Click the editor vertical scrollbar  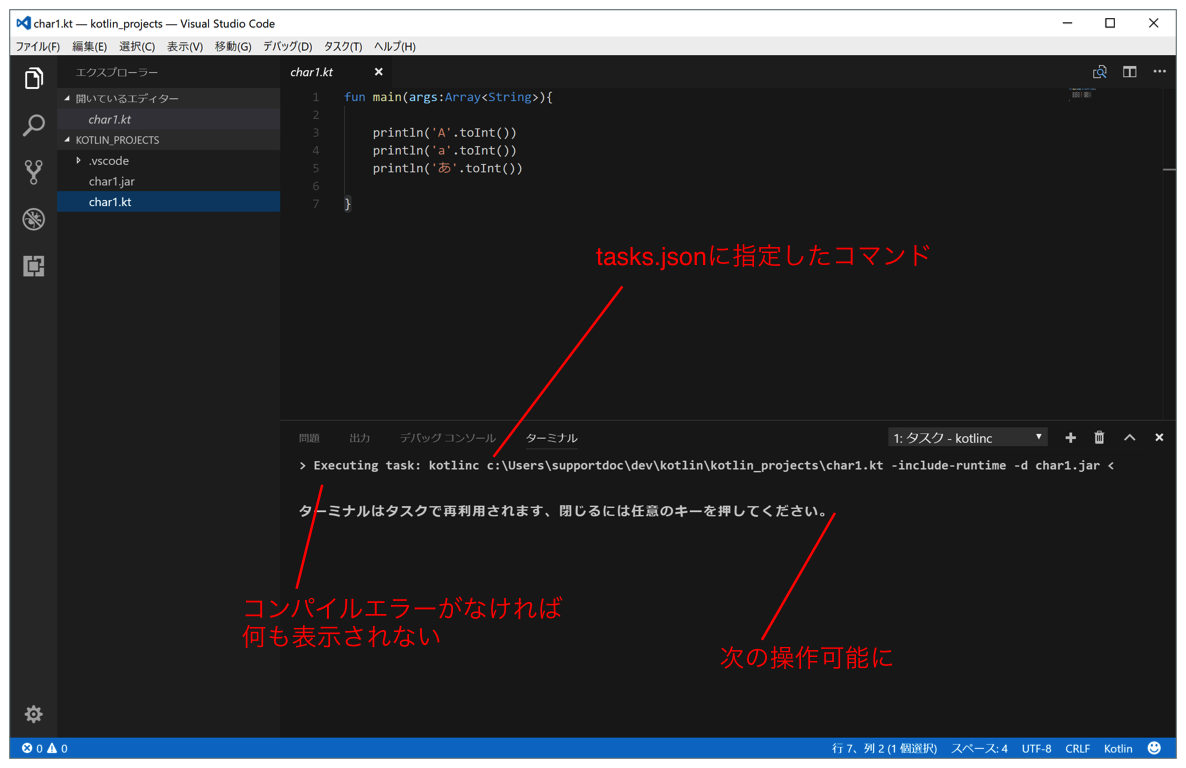1169,253
